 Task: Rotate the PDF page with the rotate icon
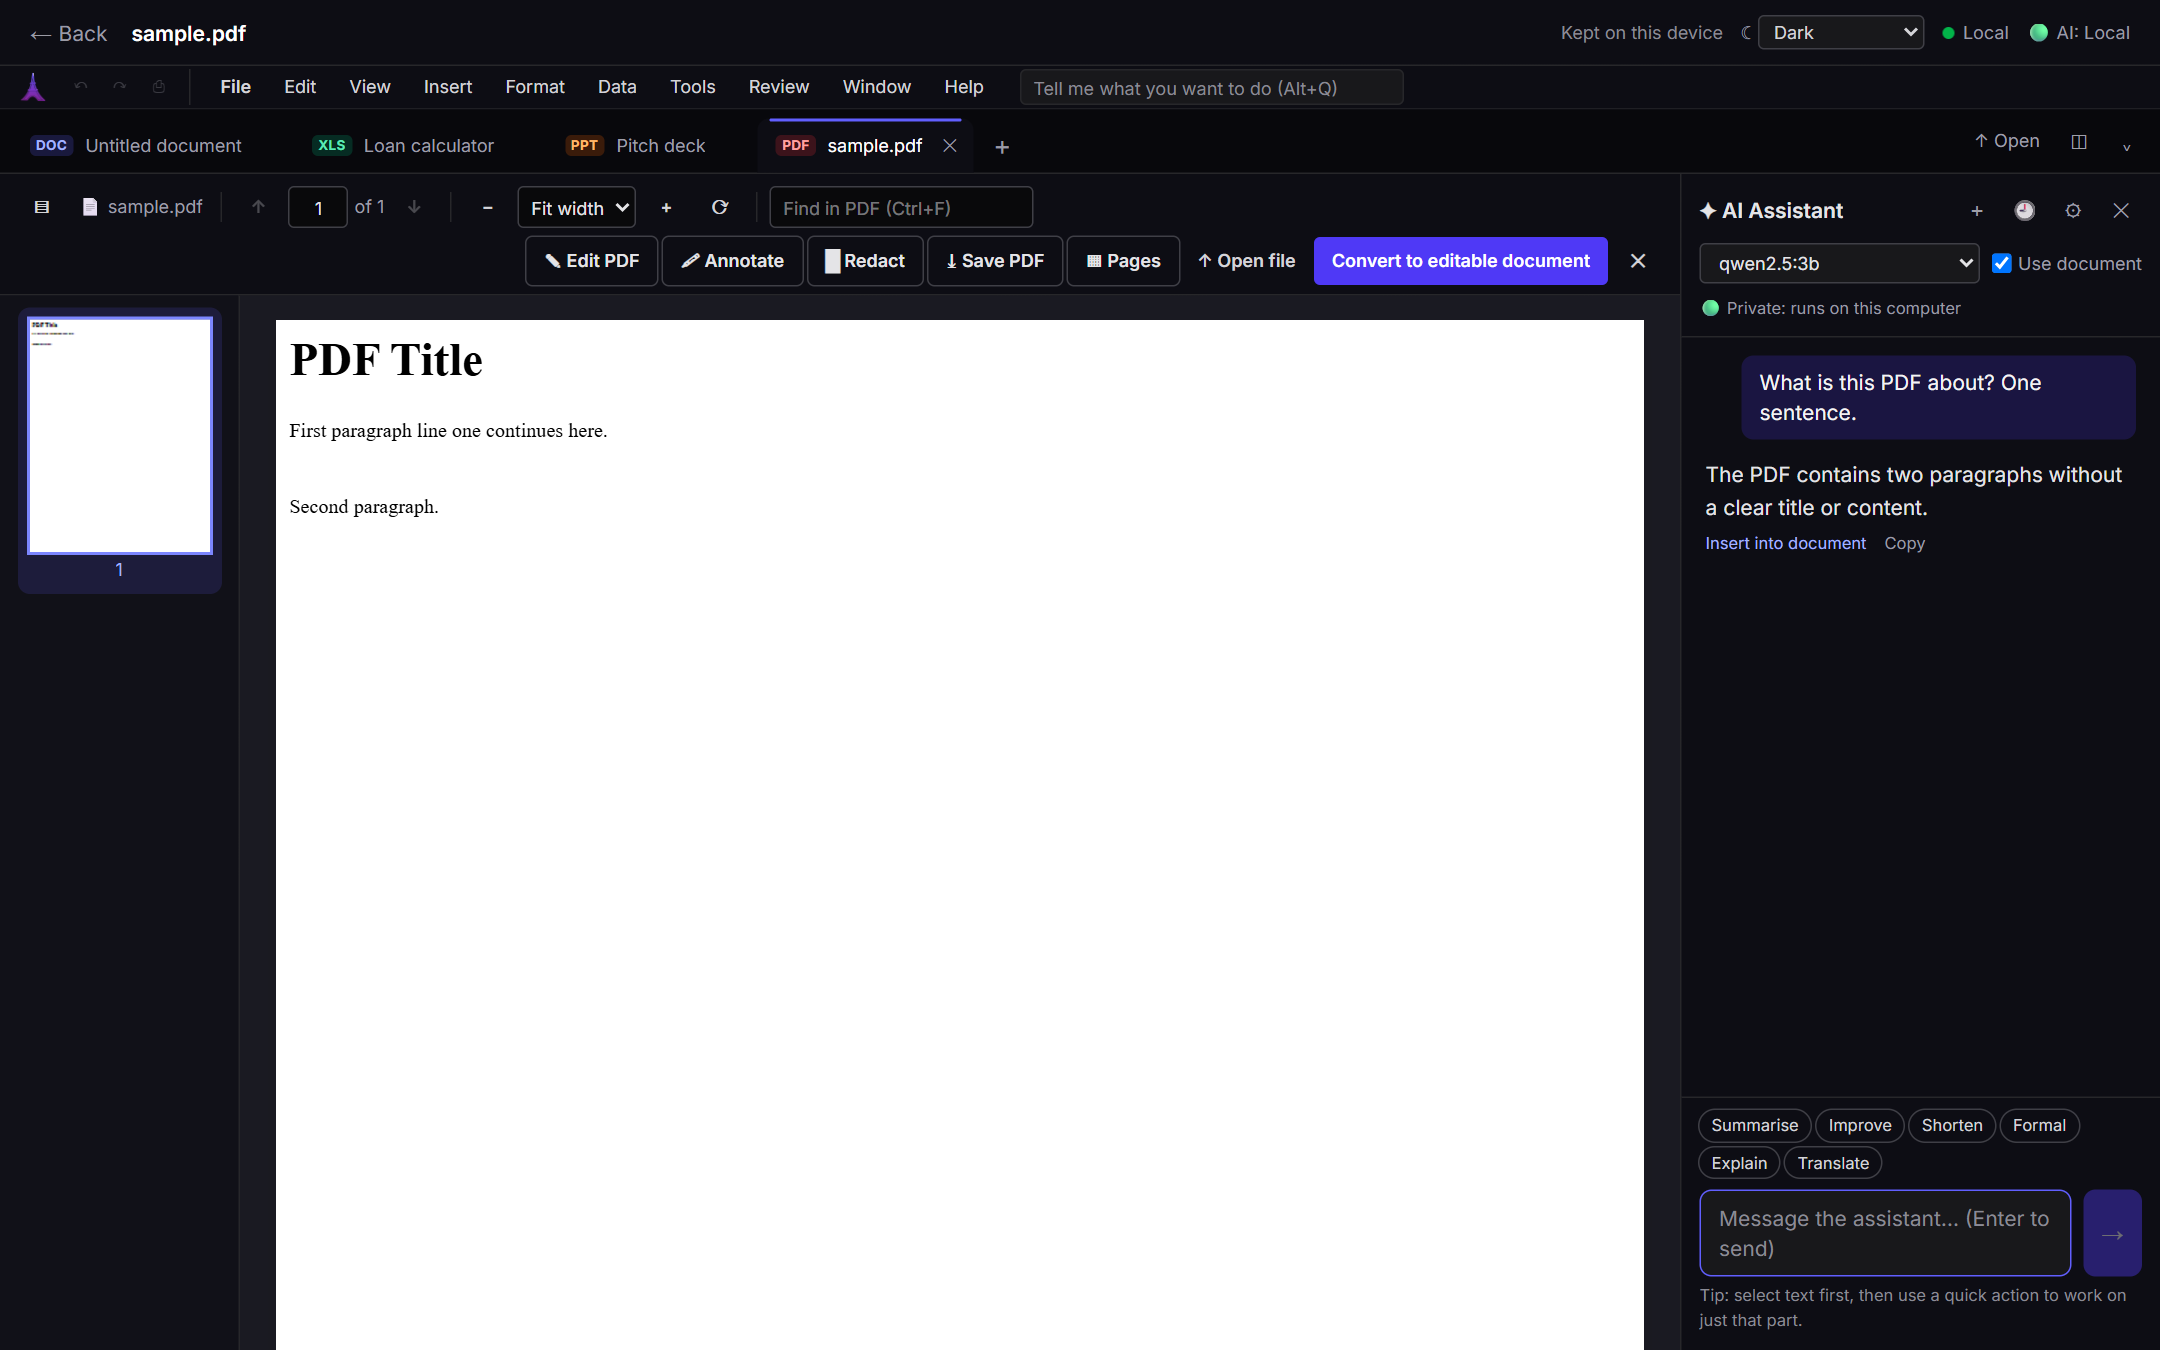pyautogui.click(x=720, y=208)
